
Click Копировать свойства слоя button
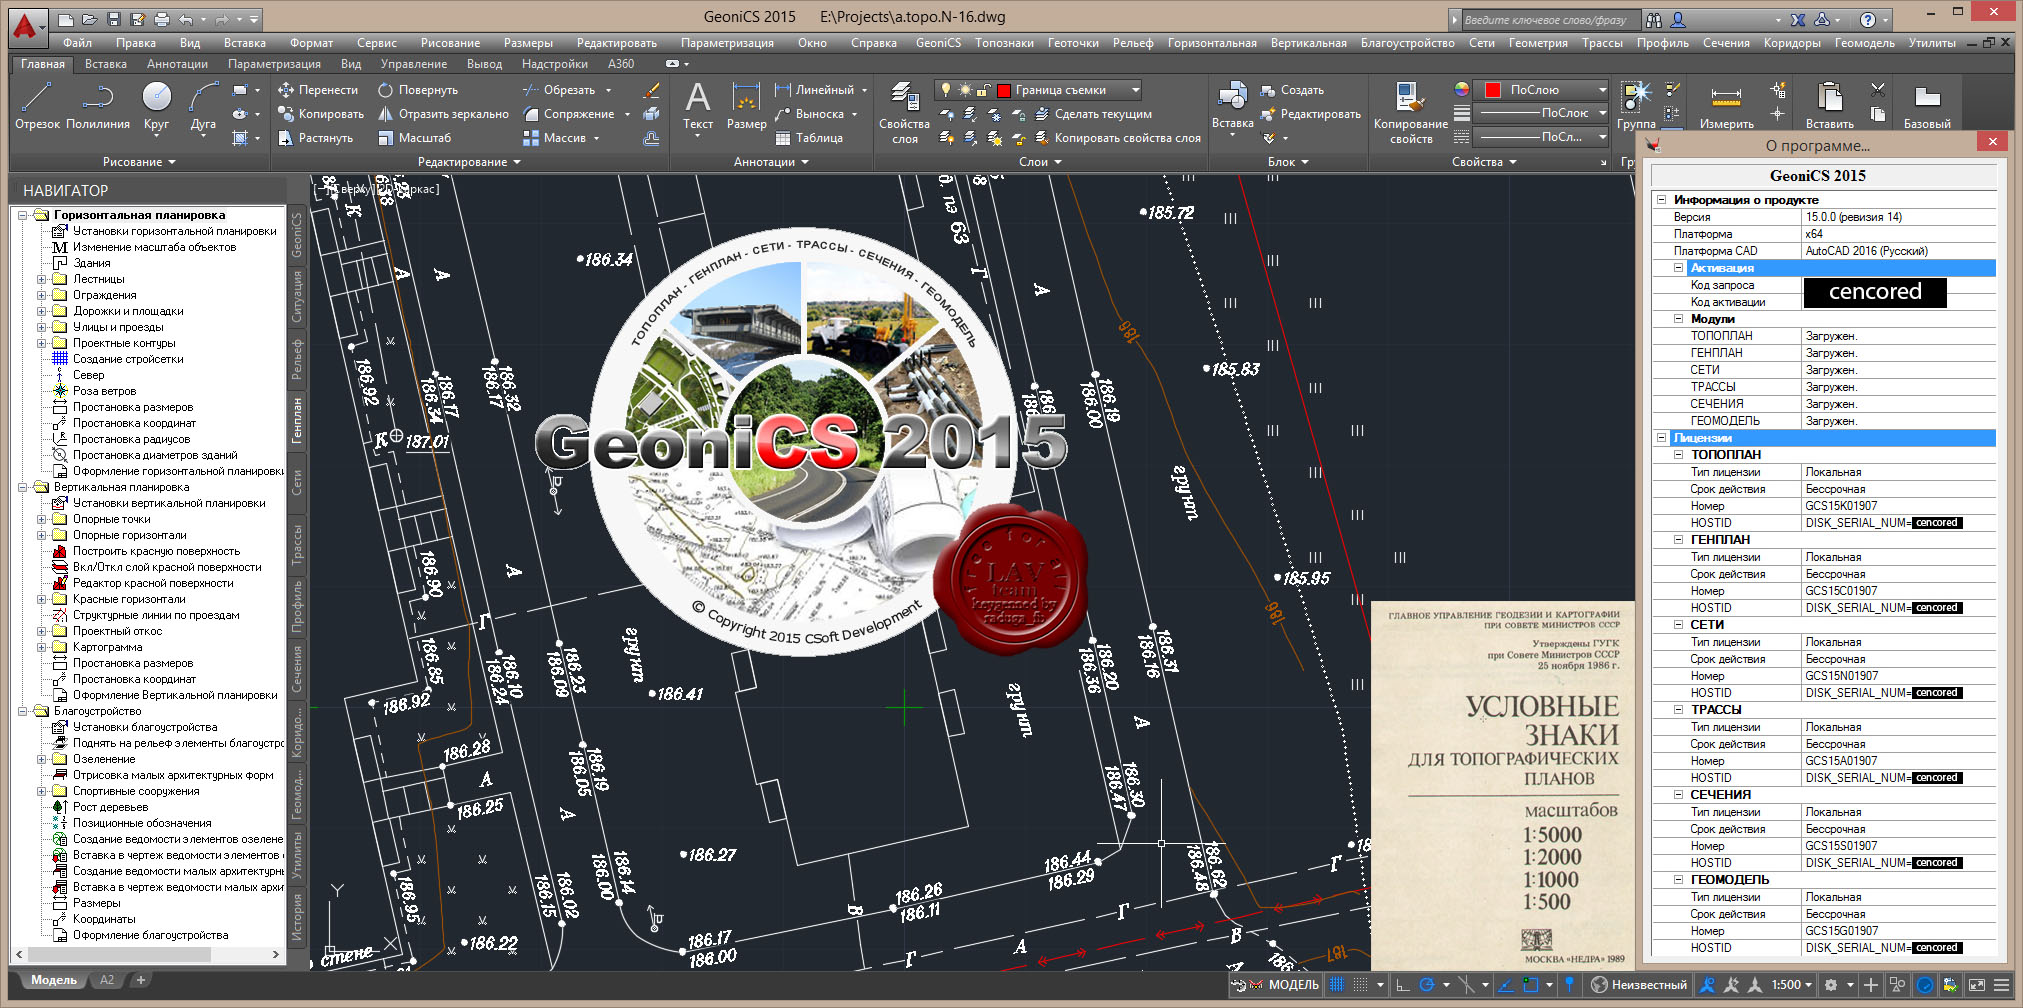(1117, 138)
